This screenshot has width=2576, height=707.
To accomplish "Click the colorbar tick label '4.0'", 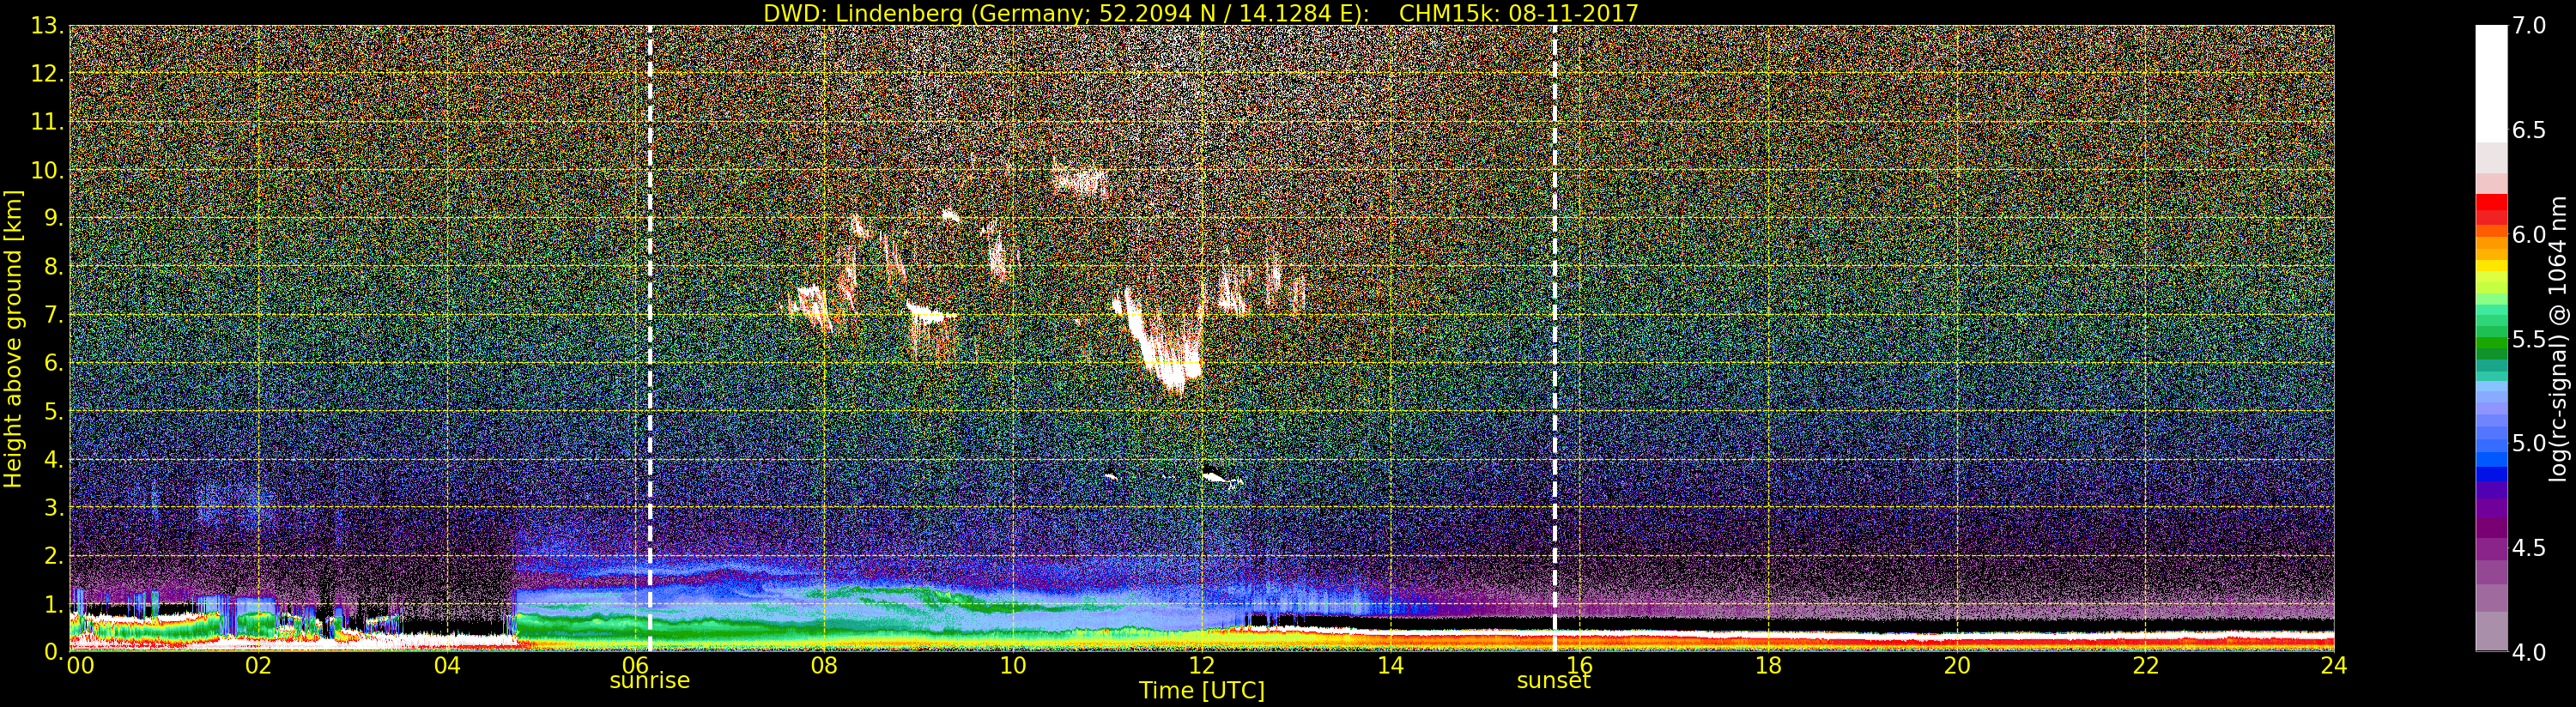I will (2529, 652).
